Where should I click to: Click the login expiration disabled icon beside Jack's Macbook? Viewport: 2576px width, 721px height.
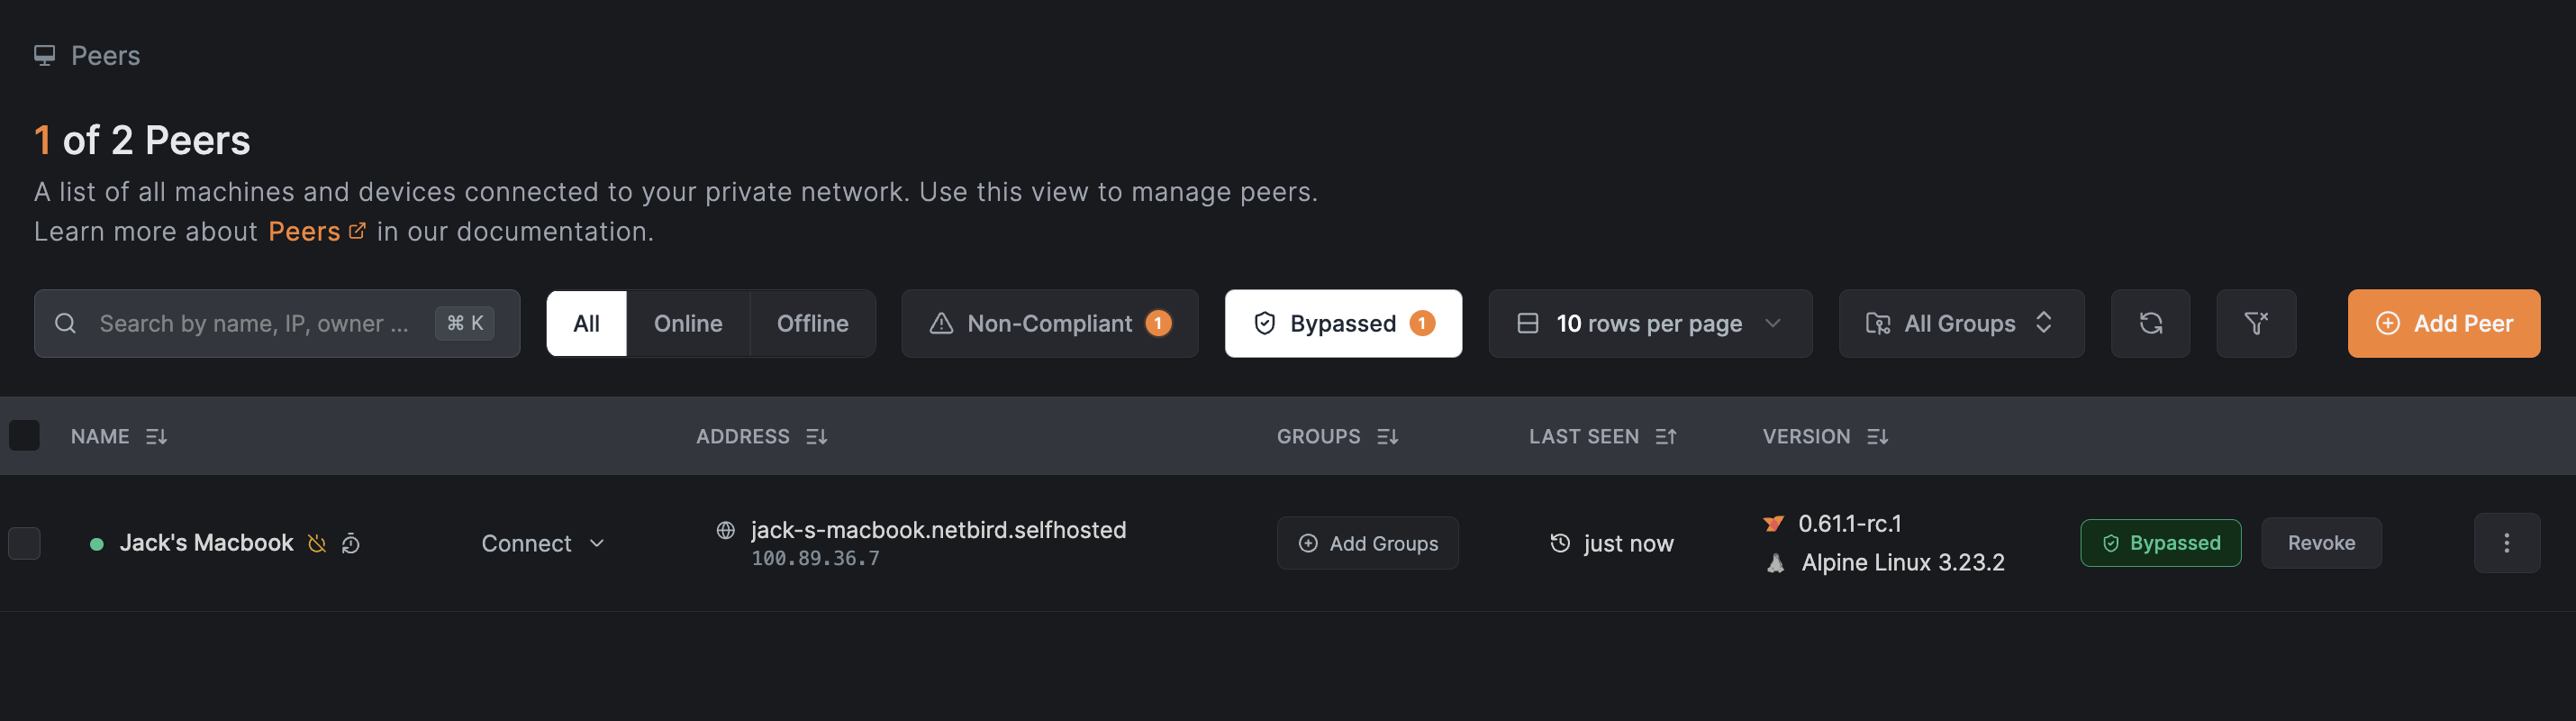317,543
